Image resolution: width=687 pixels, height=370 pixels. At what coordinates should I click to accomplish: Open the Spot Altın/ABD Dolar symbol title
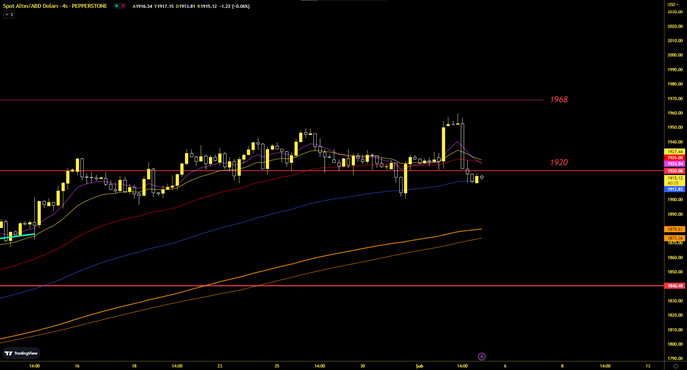coord(55,6)
